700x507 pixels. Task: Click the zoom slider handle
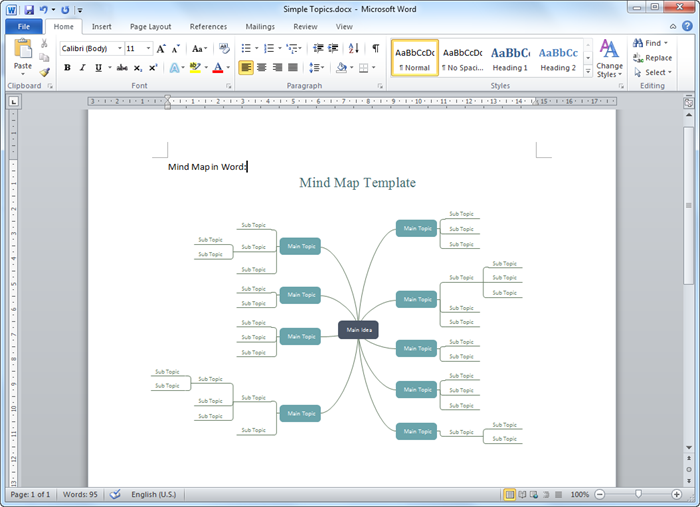(x=638, y=495)
